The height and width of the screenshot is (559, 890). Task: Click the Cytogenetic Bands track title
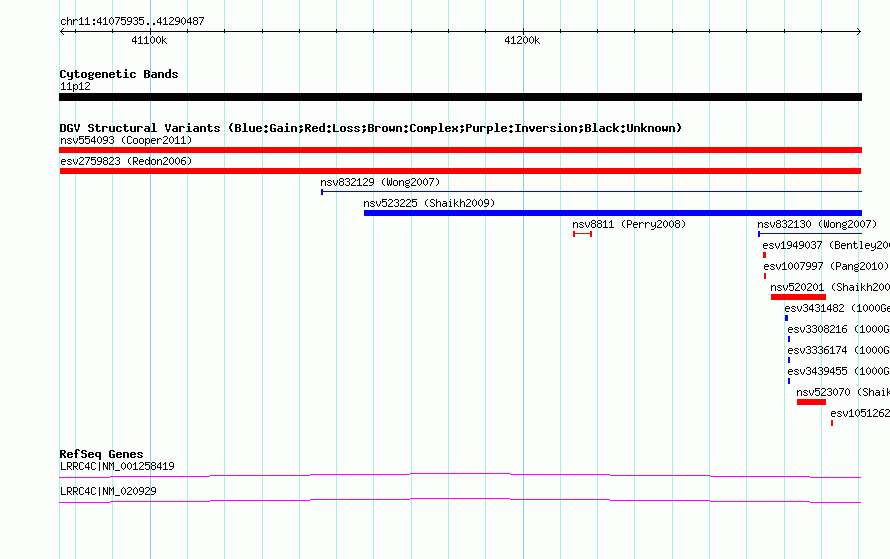[x=119, y=74]
